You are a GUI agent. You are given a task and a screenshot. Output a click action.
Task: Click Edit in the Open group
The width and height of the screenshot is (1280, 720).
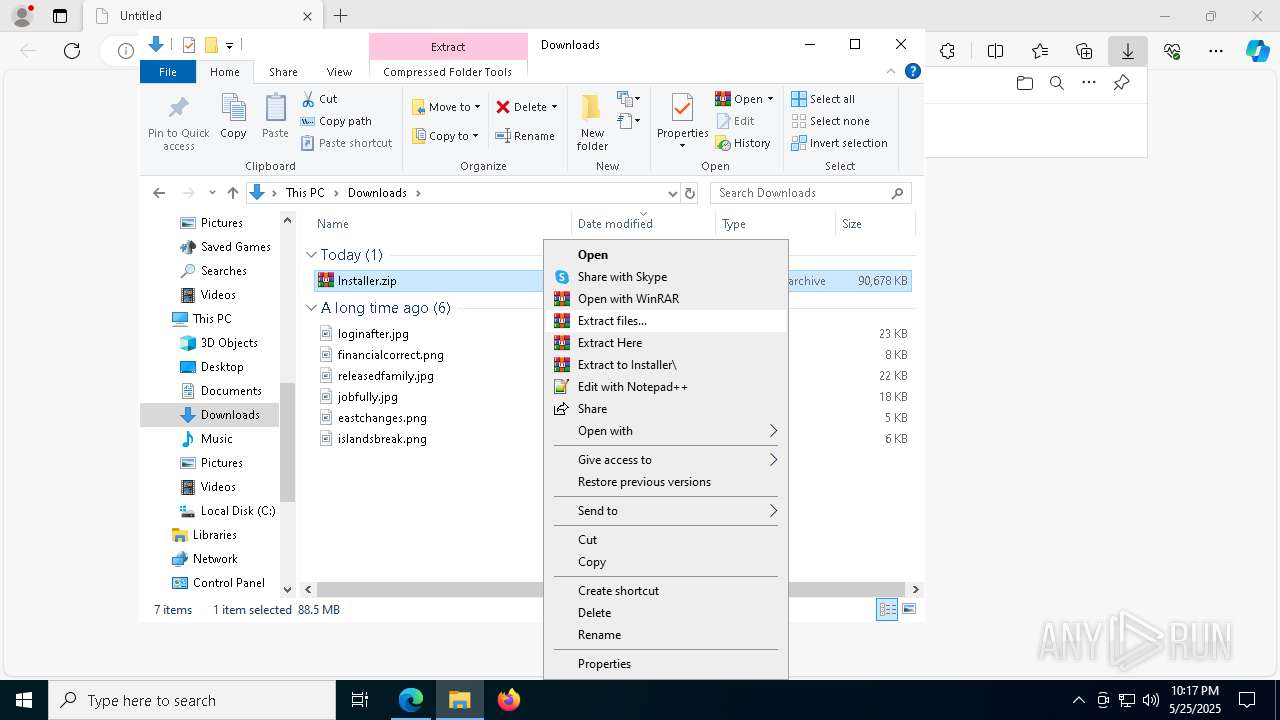pos(735,121)
